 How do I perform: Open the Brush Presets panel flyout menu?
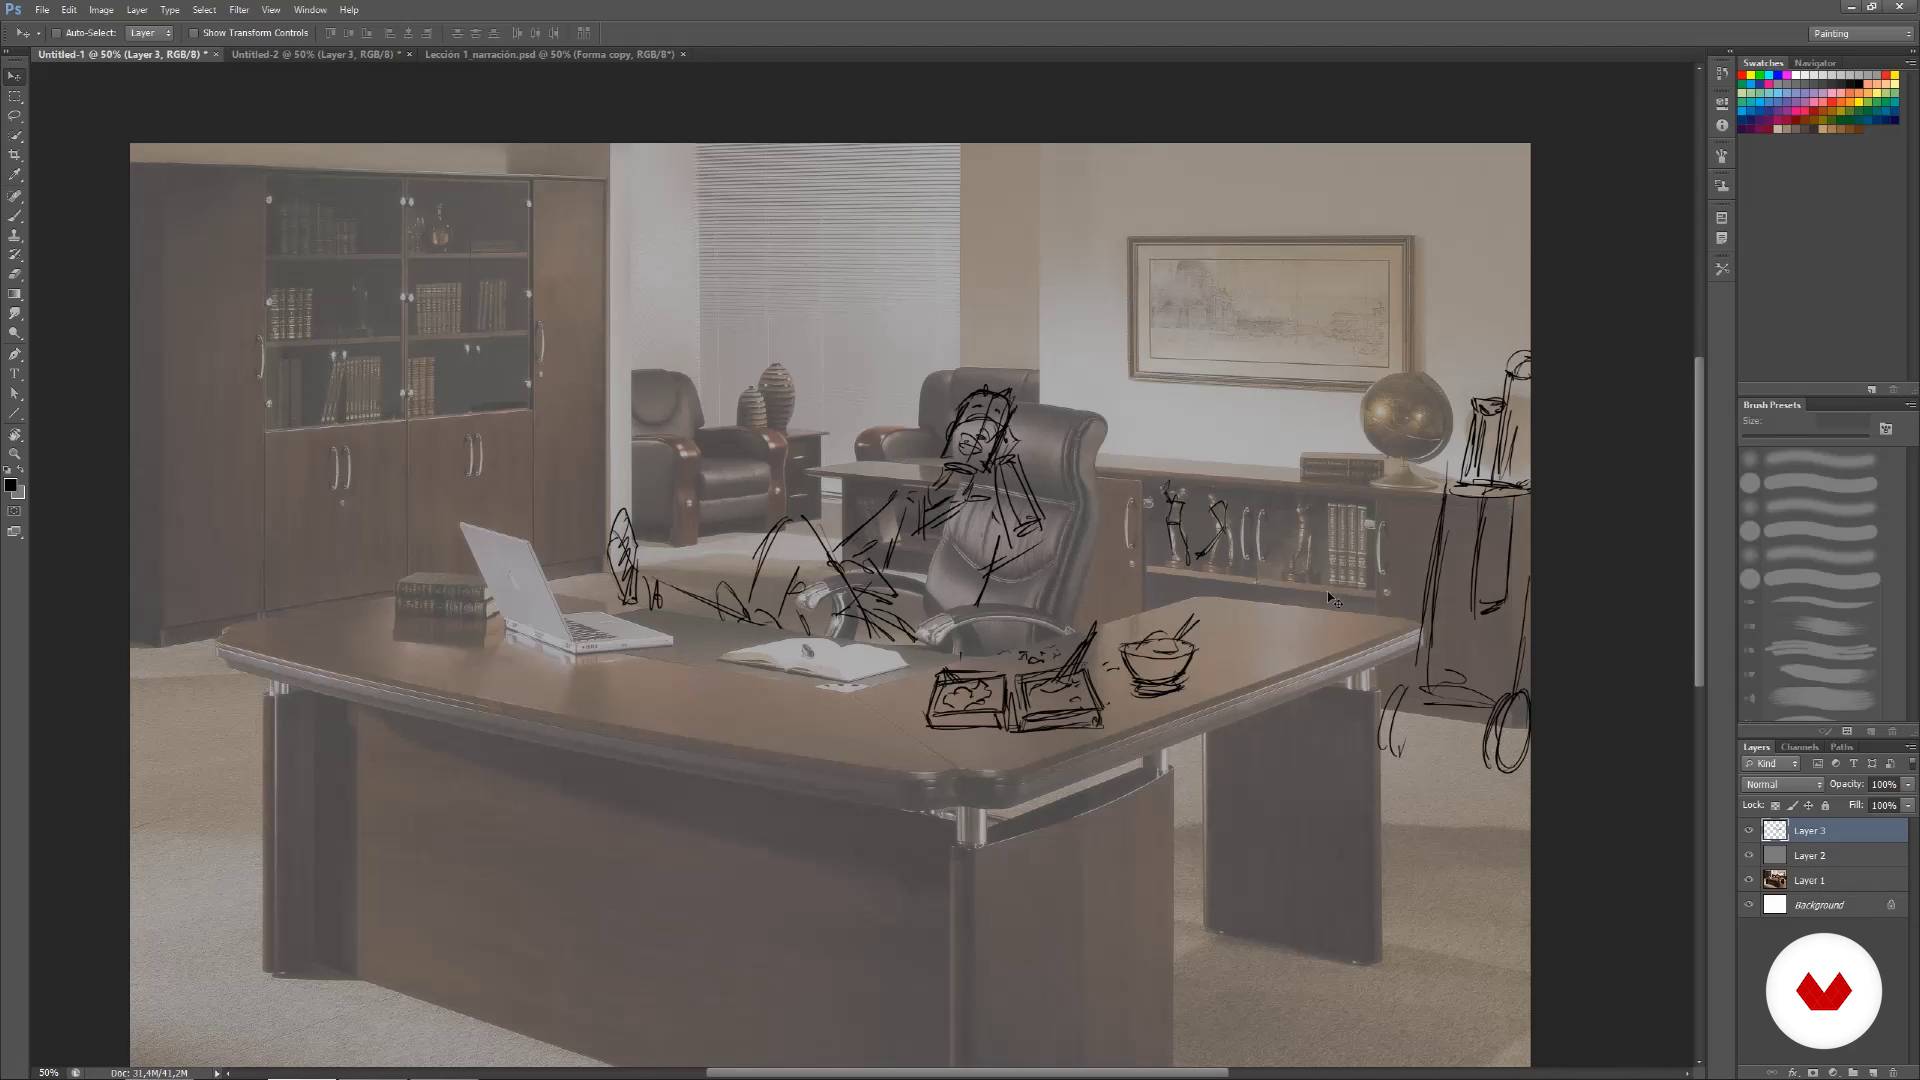pos(1910,405)
